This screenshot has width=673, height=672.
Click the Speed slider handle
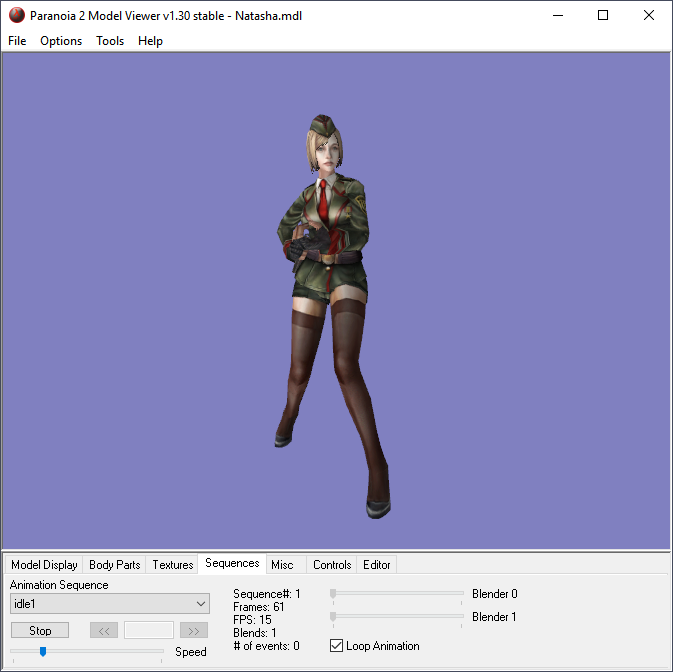43,651
